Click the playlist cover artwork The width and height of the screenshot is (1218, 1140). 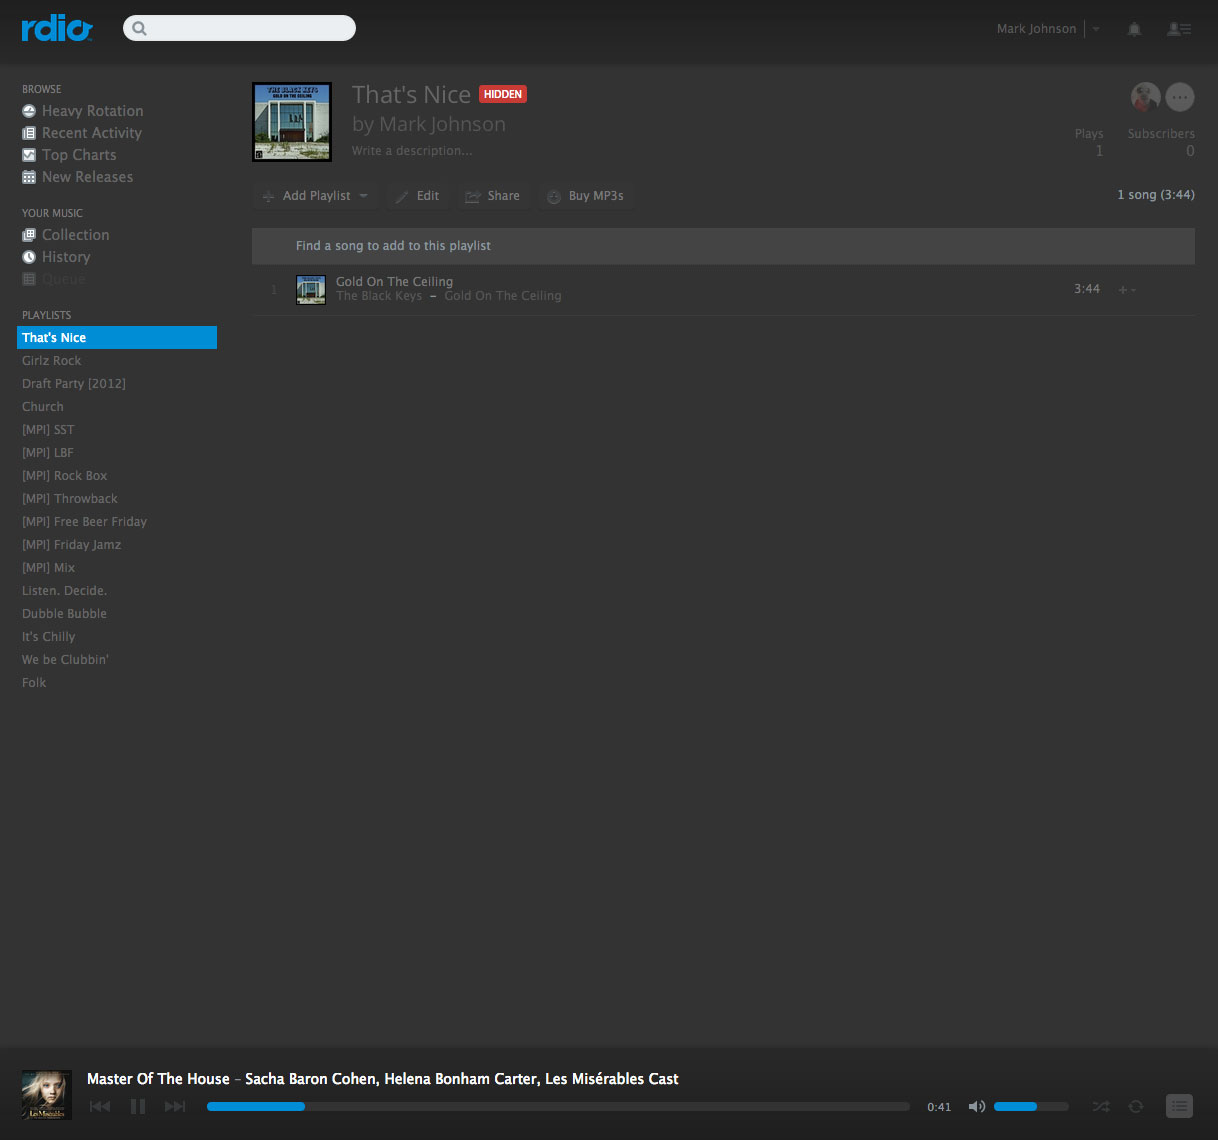coord(292,122)
